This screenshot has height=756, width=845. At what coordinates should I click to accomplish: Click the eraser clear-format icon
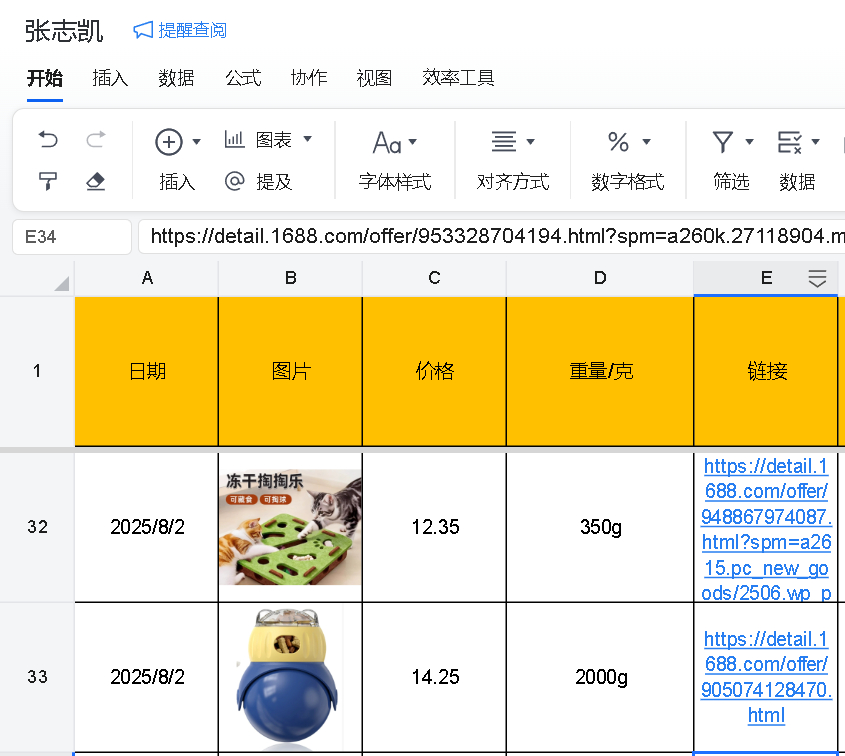(96, 181)
